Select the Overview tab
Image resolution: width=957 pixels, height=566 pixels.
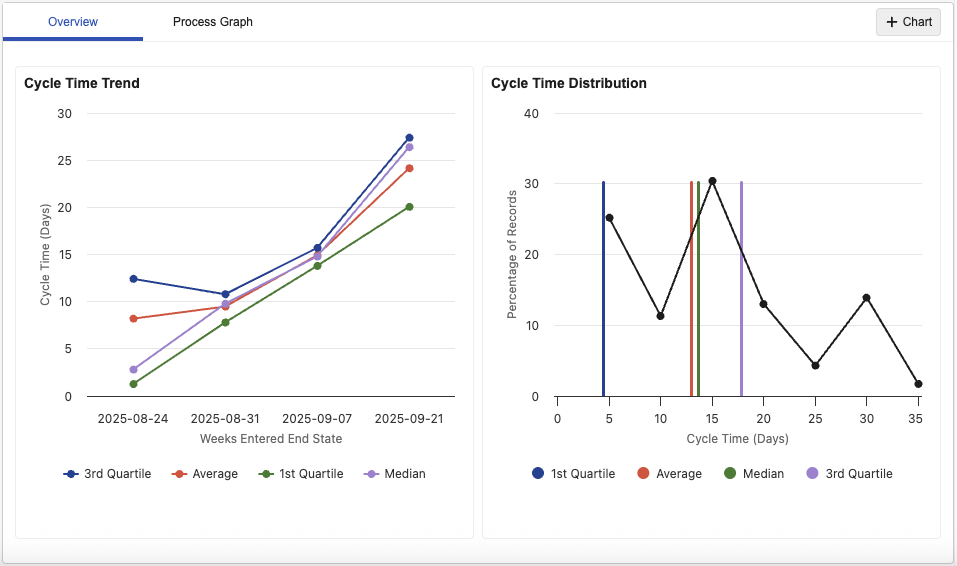coord(73,22)
